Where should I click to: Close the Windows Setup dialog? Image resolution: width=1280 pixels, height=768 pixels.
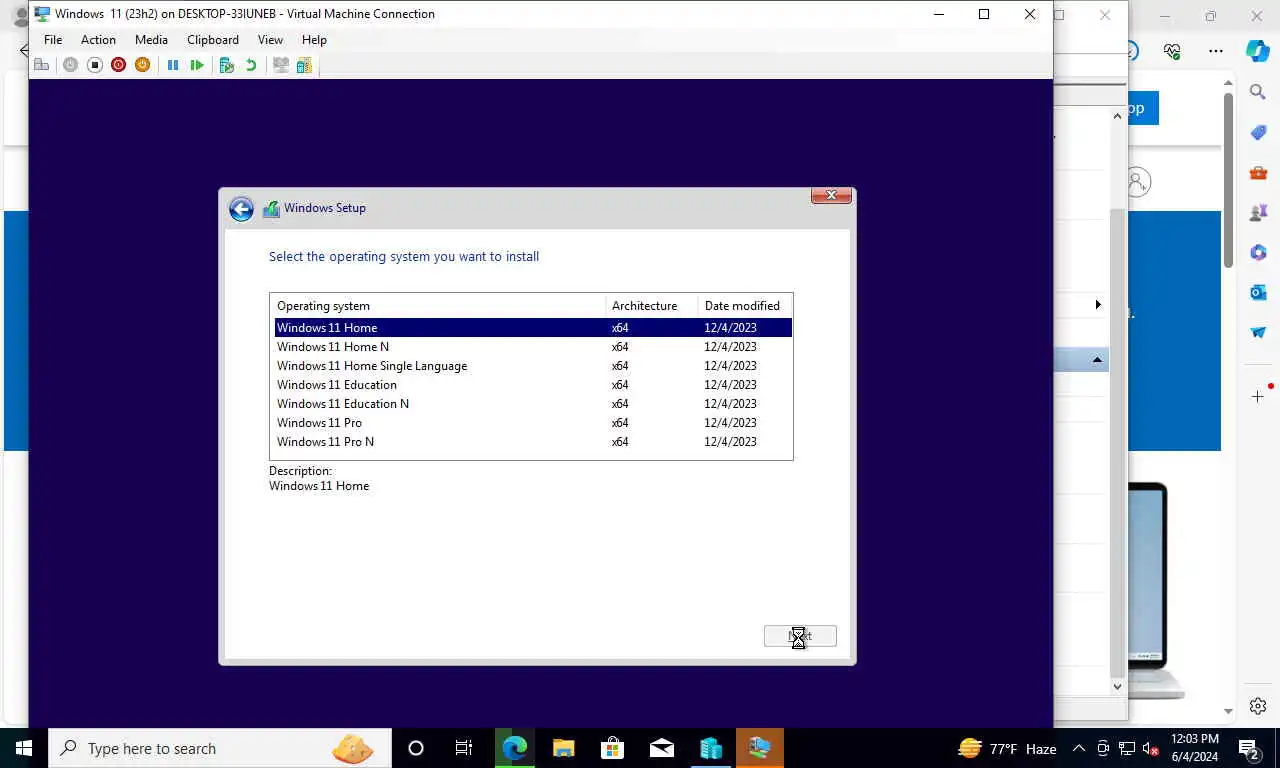[831, 195]
